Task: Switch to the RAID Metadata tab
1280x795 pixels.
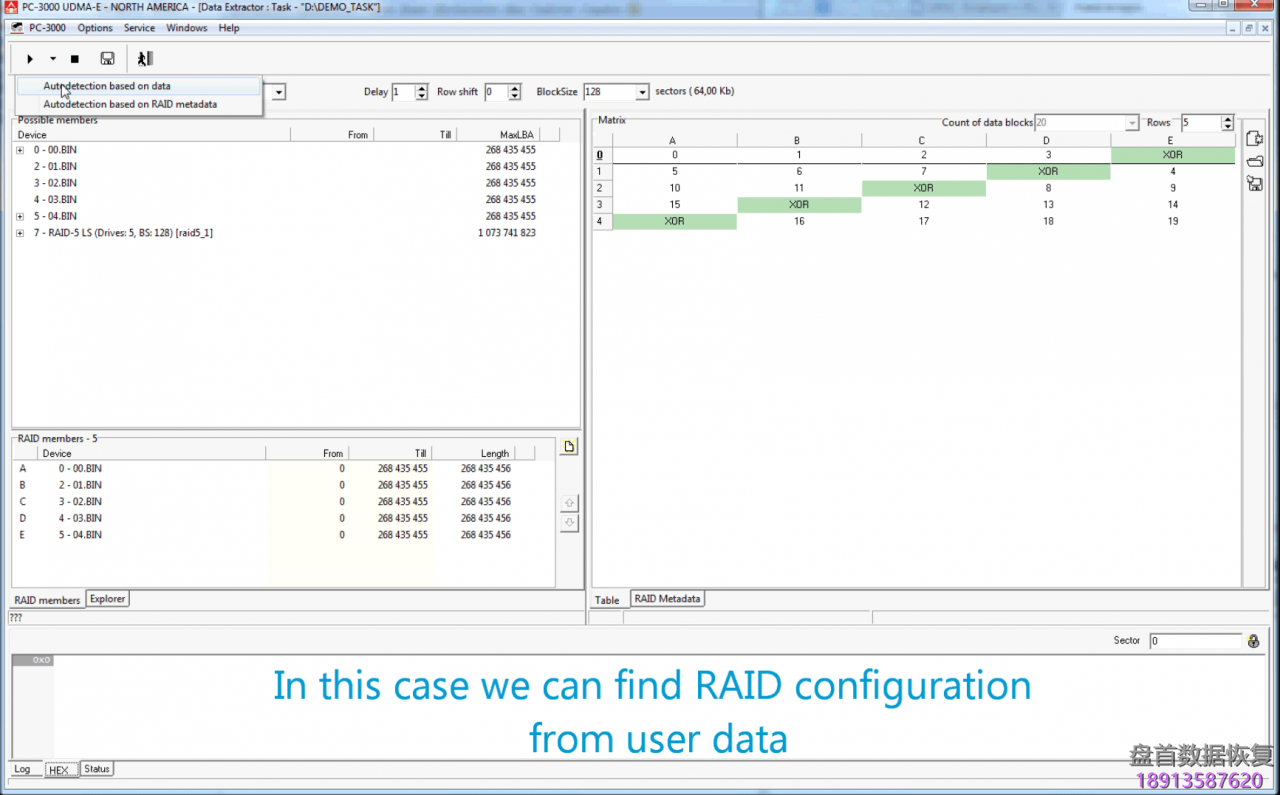Action: click(667, 599)
